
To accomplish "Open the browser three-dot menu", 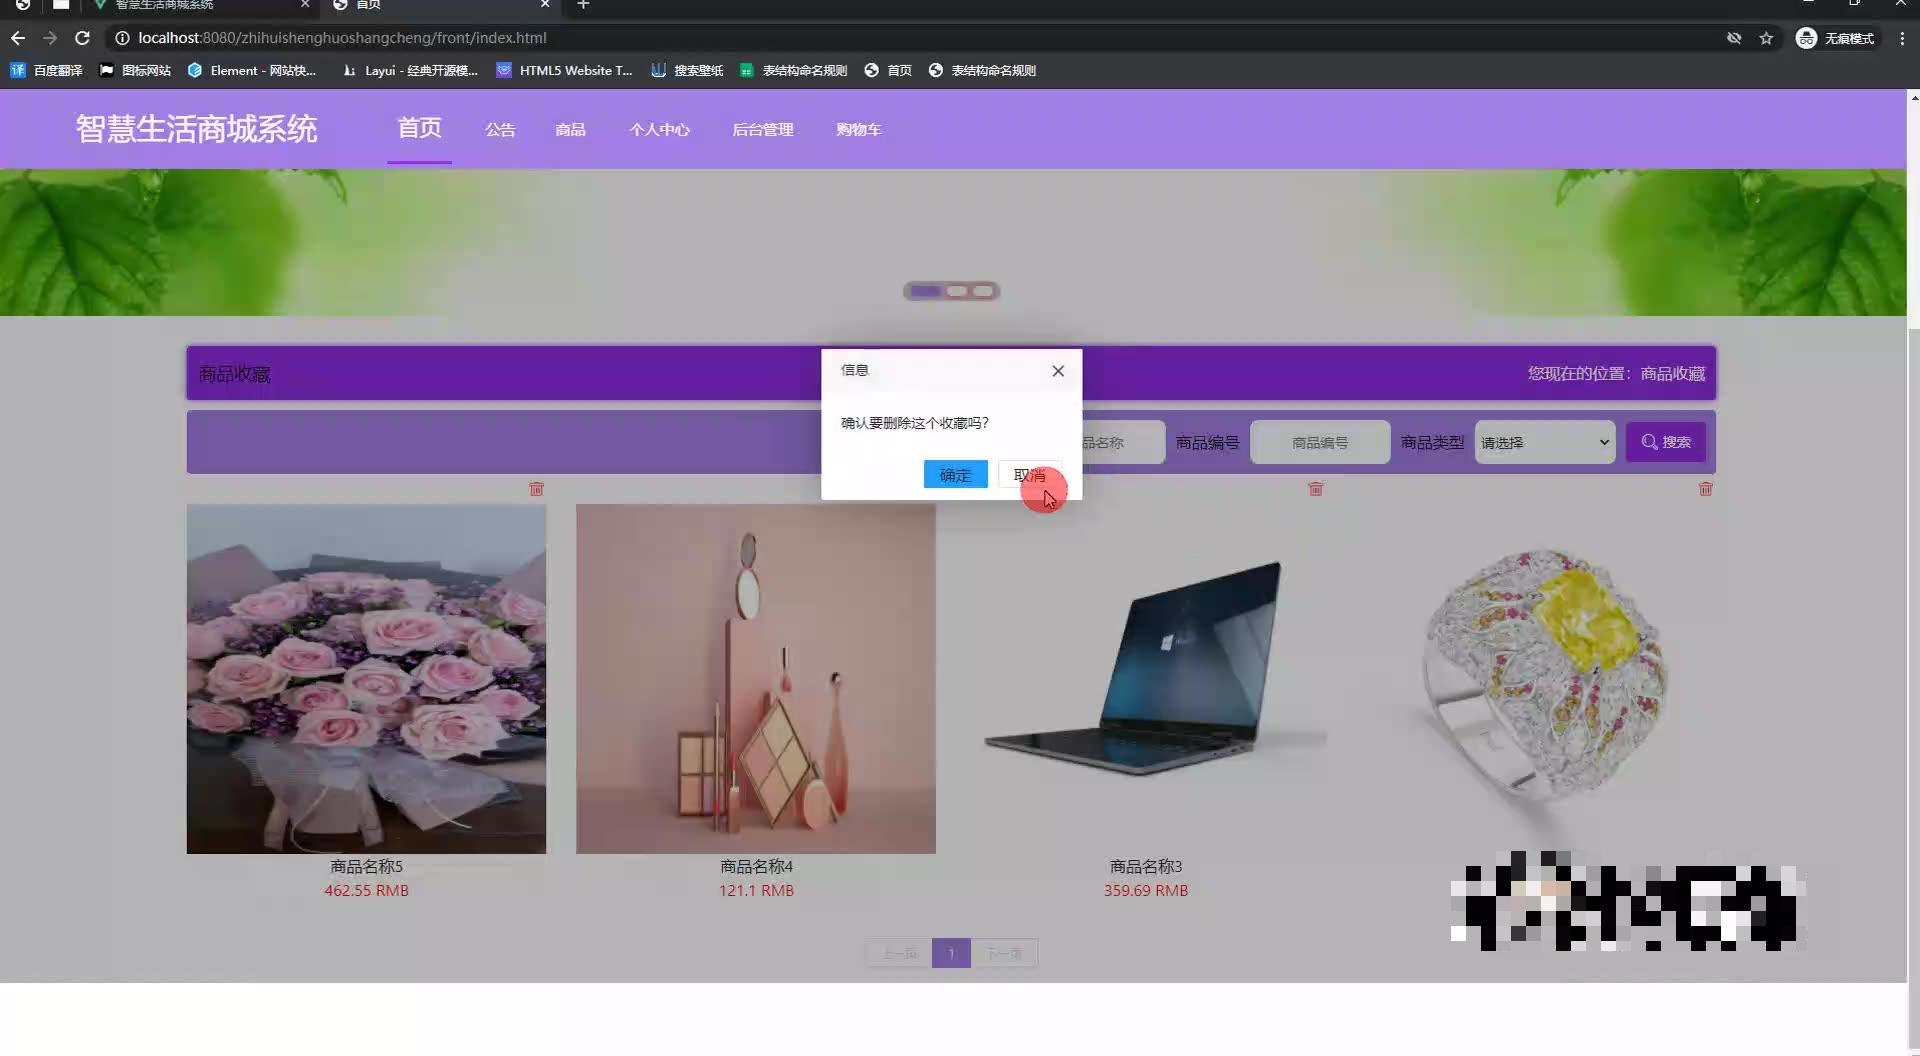I will 1902,38.
